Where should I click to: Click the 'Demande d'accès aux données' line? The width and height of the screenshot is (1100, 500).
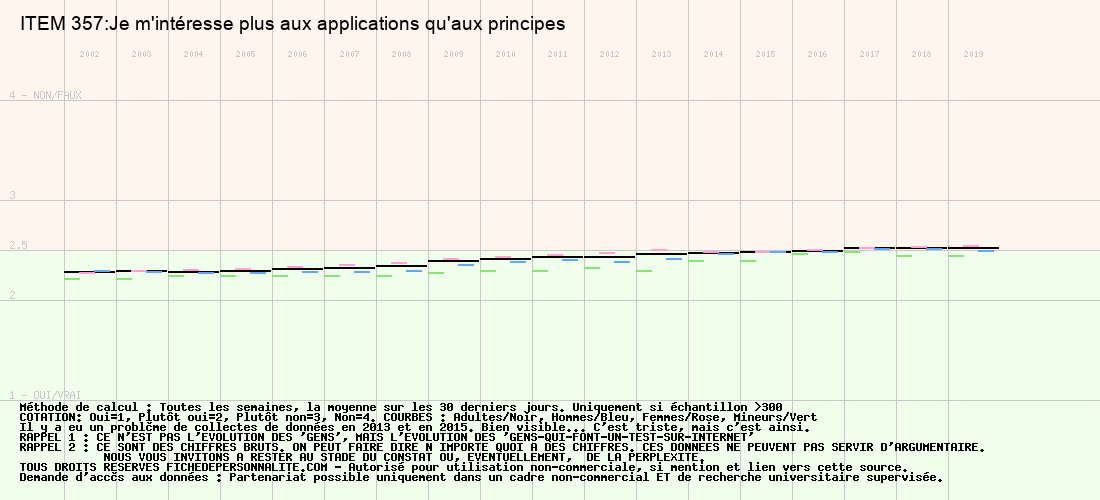pyautogui.click(x=481, y=477)
